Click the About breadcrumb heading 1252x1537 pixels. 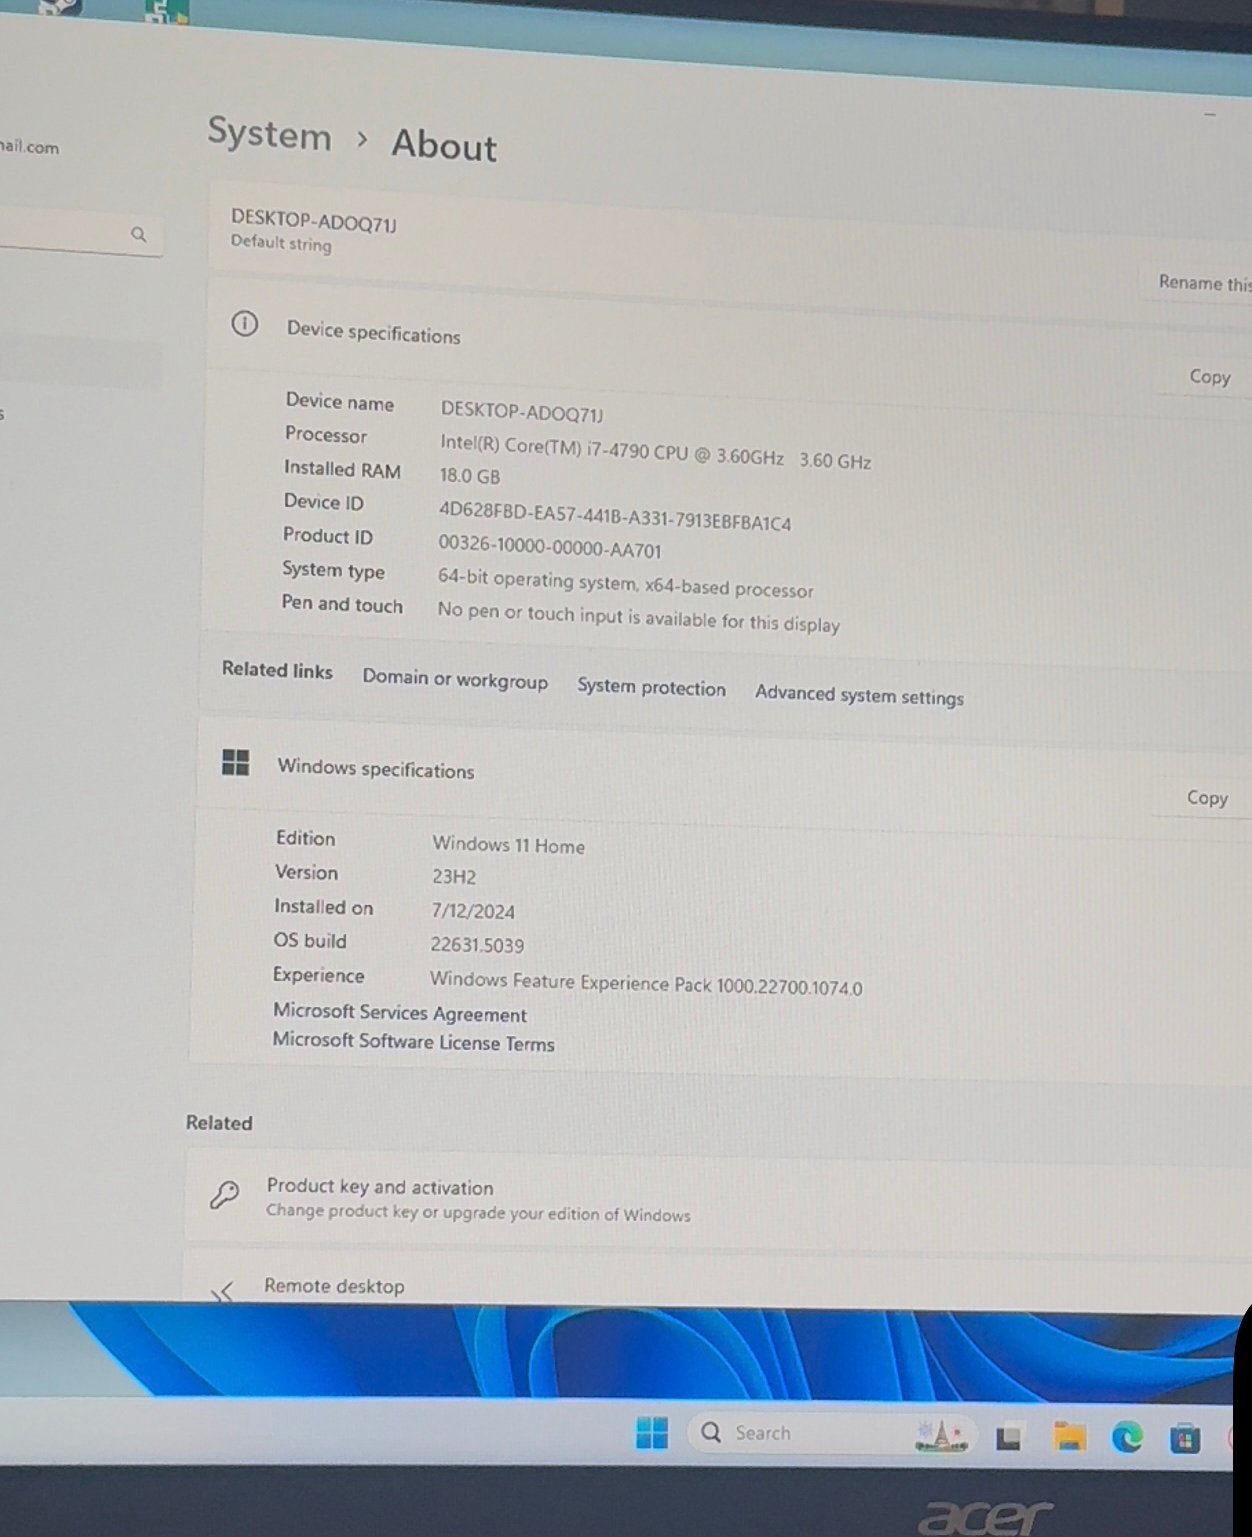444,145
